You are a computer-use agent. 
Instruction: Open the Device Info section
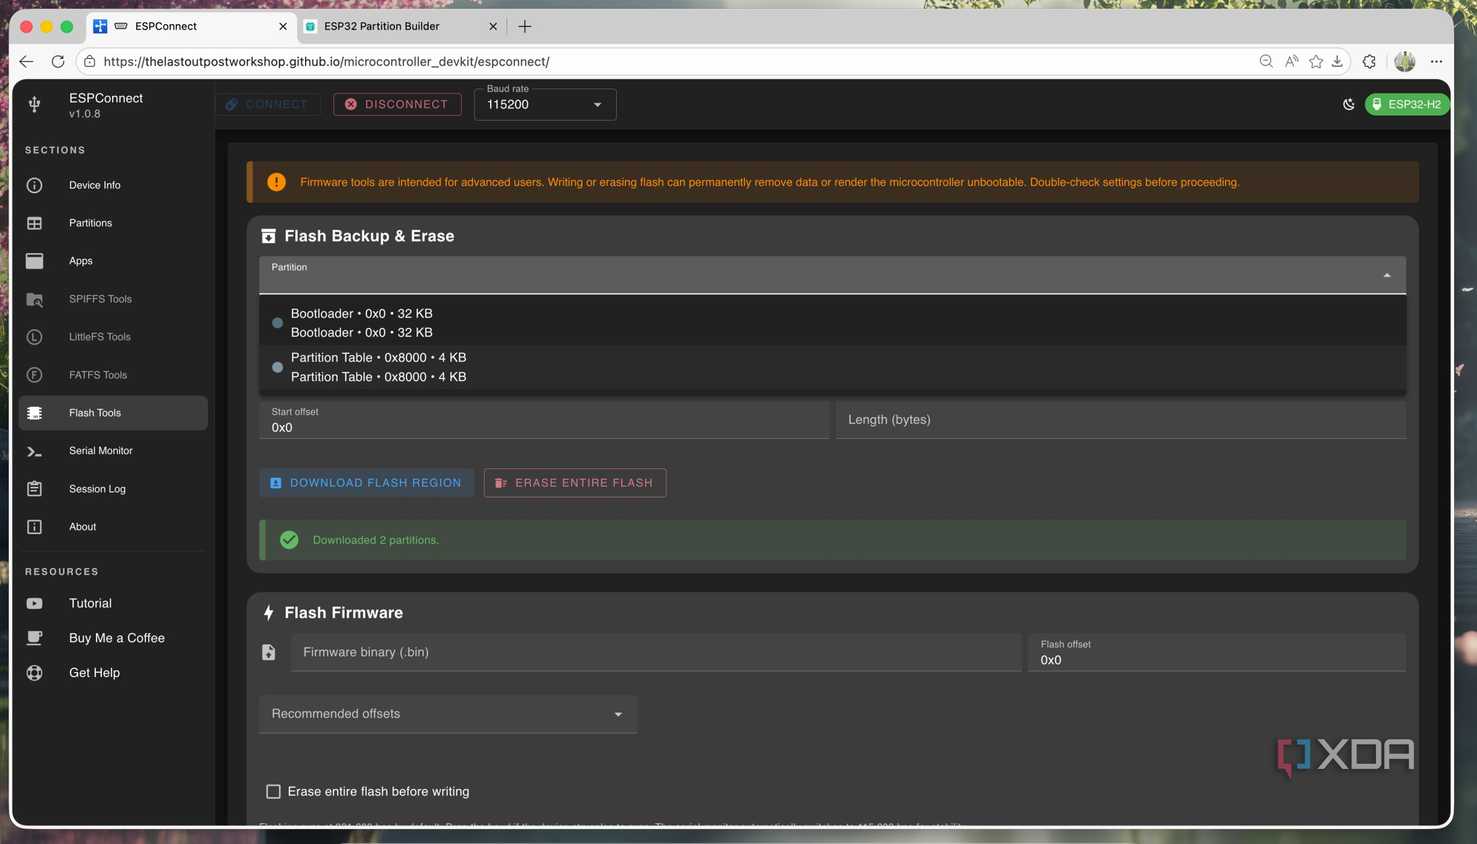click(113, 185)
